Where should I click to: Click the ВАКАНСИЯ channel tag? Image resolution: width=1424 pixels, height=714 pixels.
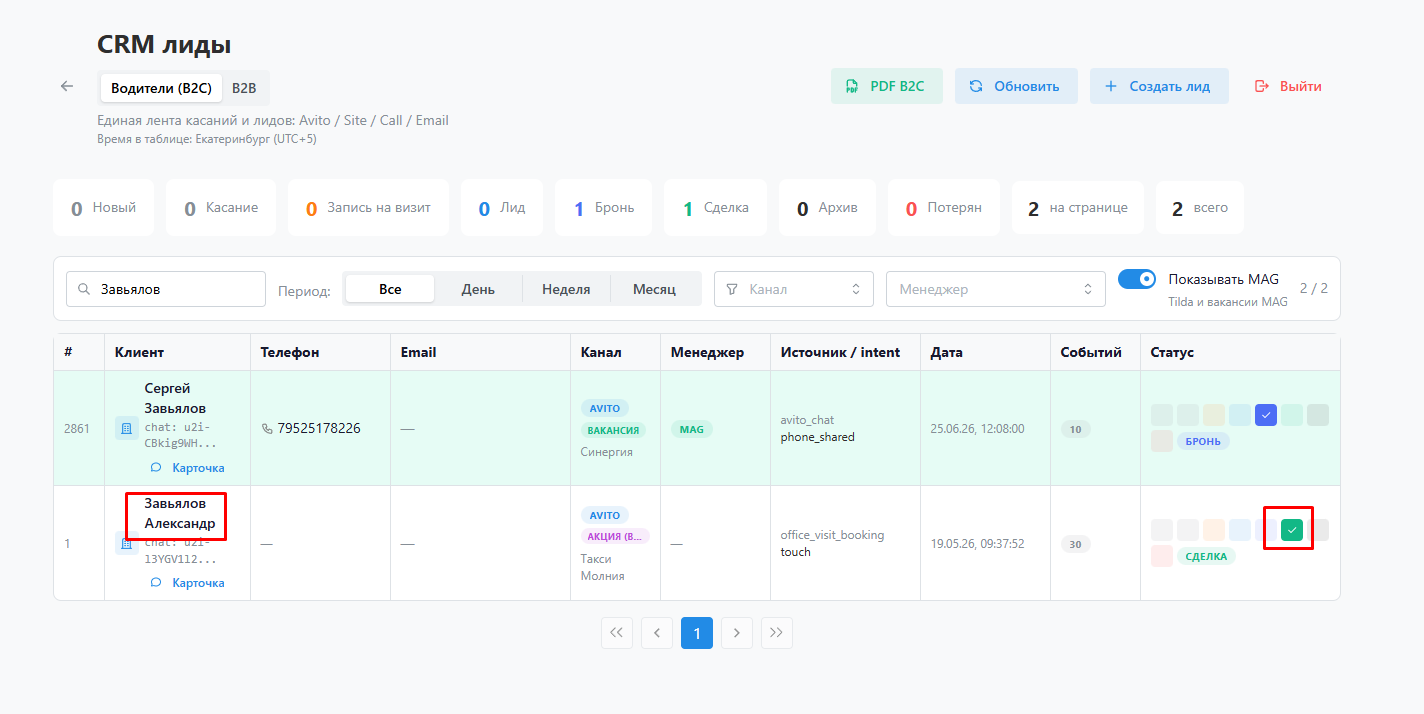[613, 430]
